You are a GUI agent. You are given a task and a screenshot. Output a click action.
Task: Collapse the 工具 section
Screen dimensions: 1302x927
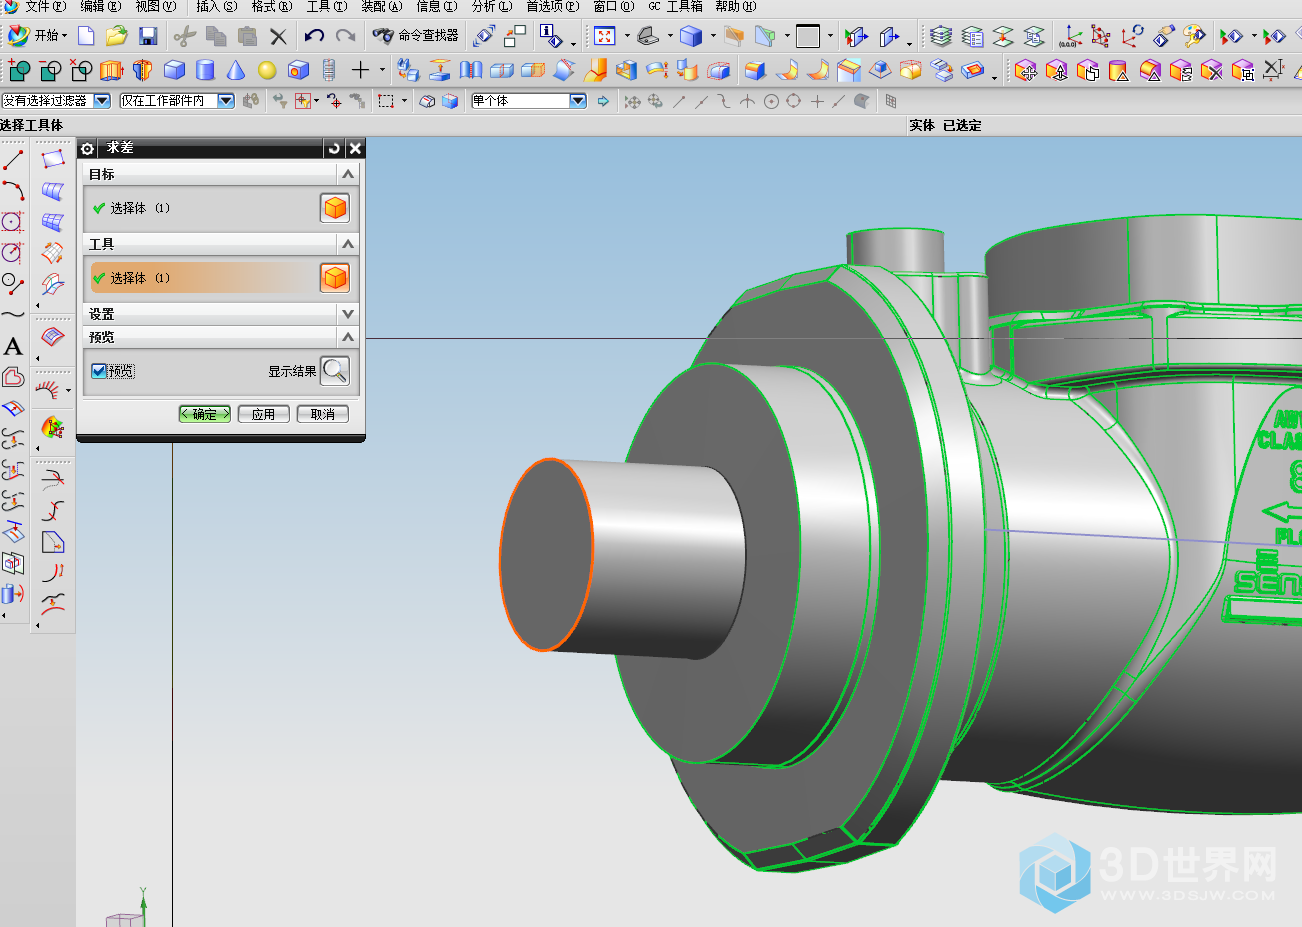[348, 244]
